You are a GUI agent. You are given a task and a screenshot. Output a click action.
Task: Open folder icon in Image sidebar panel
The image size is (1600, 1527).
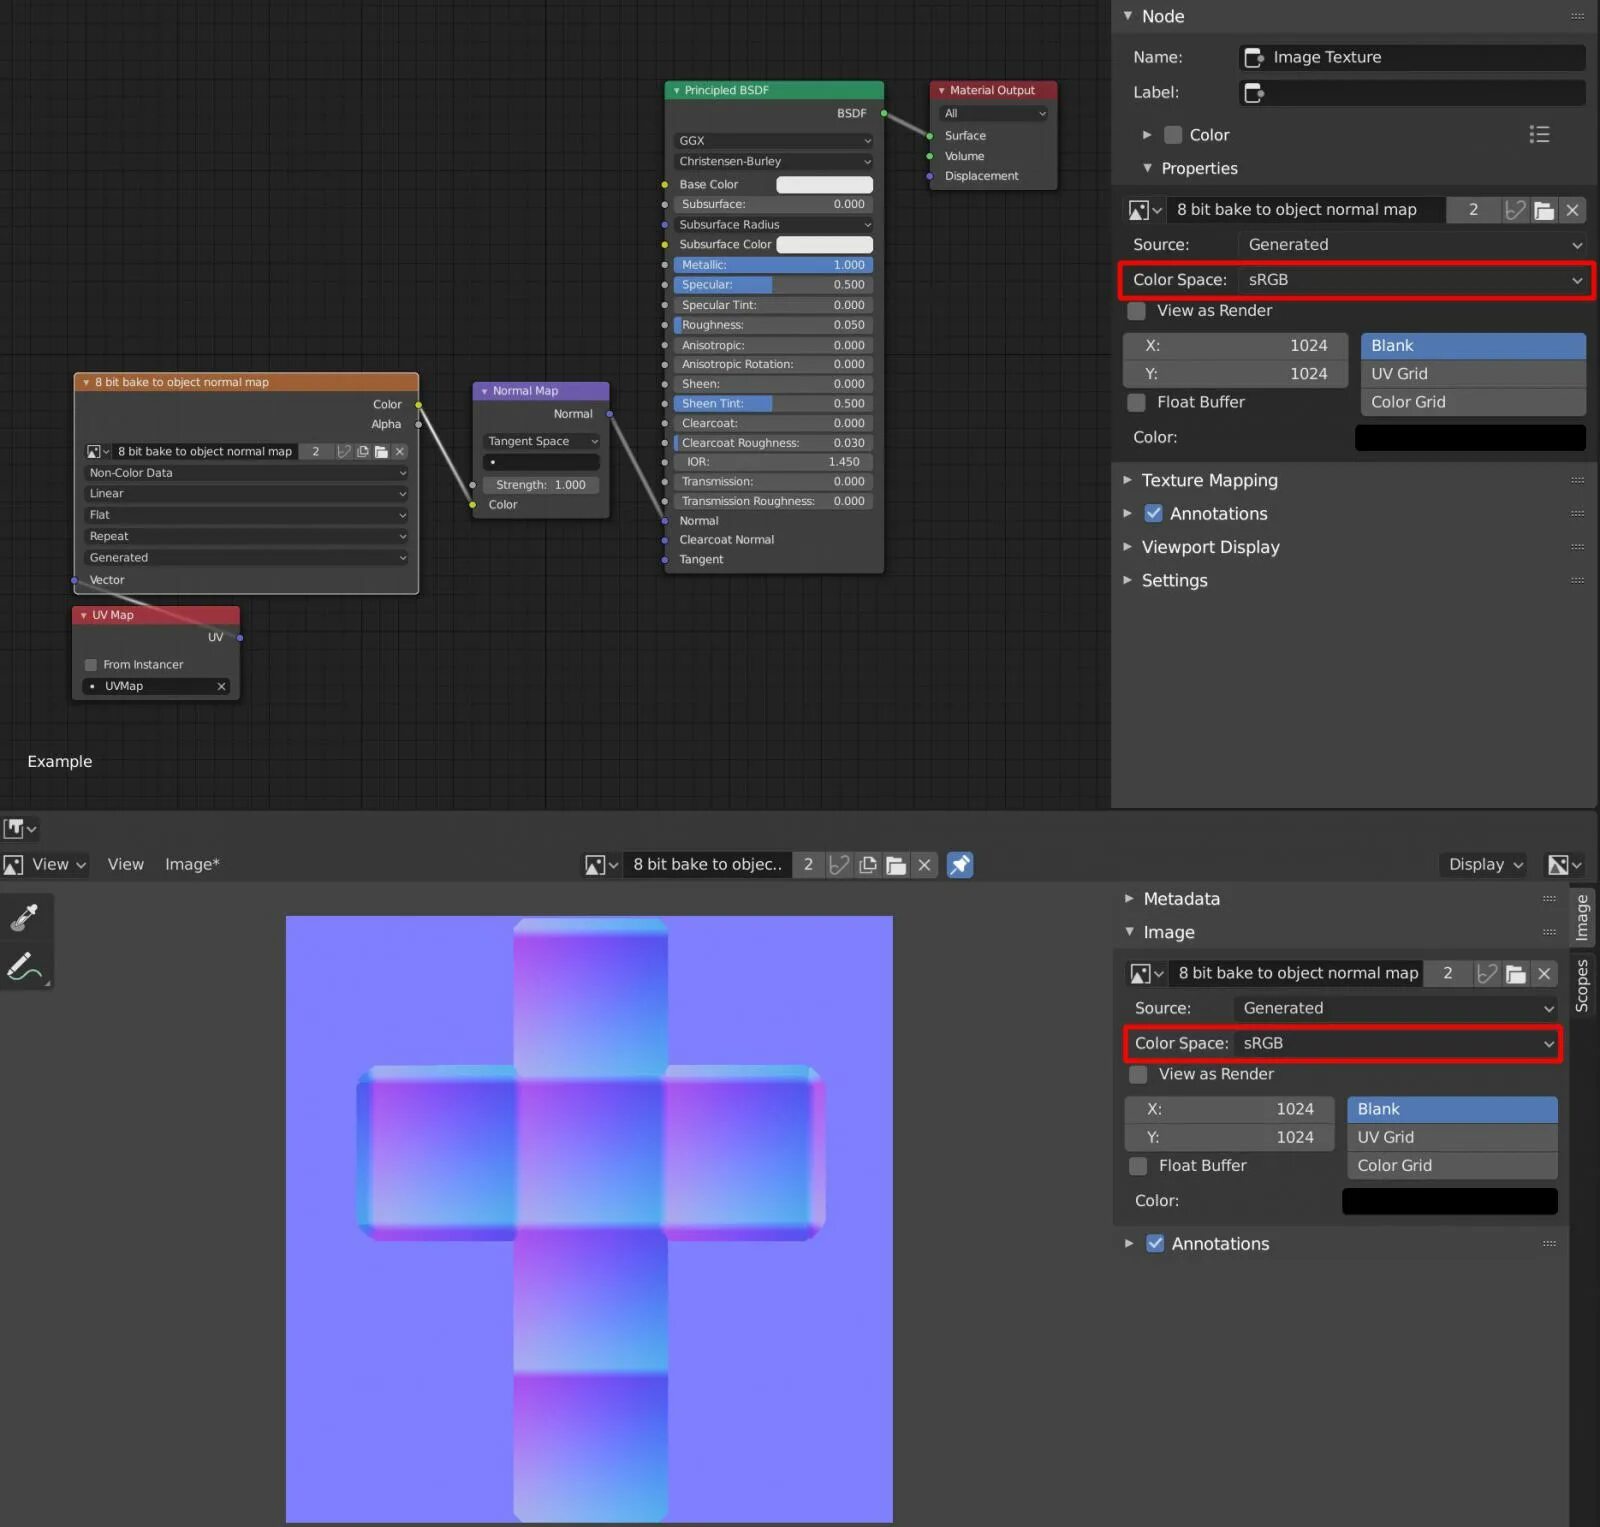[1516, 973]
